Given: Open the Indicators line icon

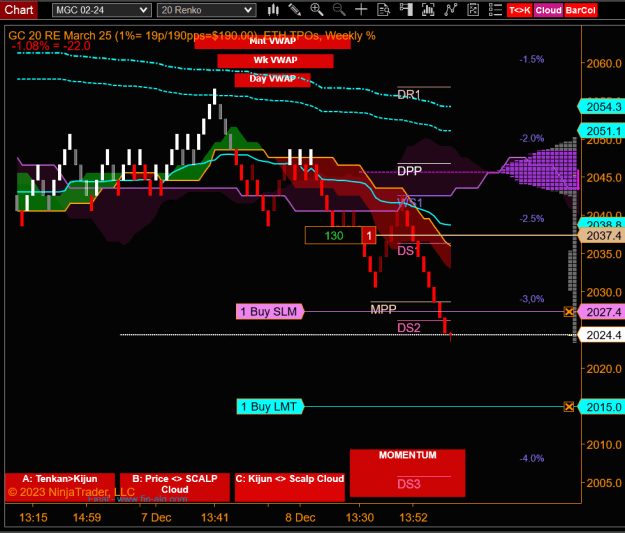Looking at the screenshot, I should [x=450, y=10].
